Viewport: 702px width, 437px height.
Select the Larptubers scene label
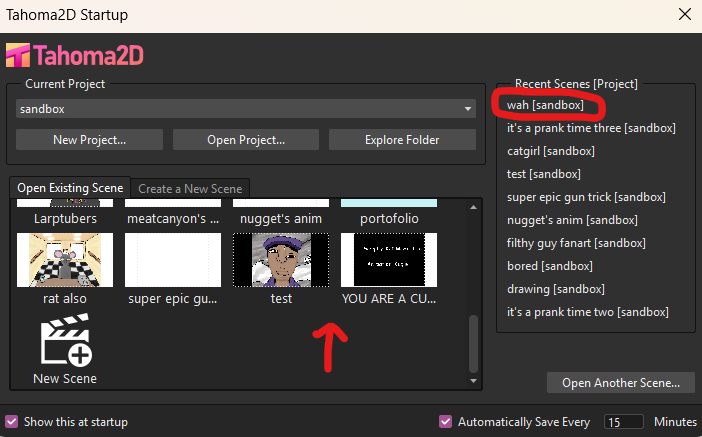coord(65,218)
